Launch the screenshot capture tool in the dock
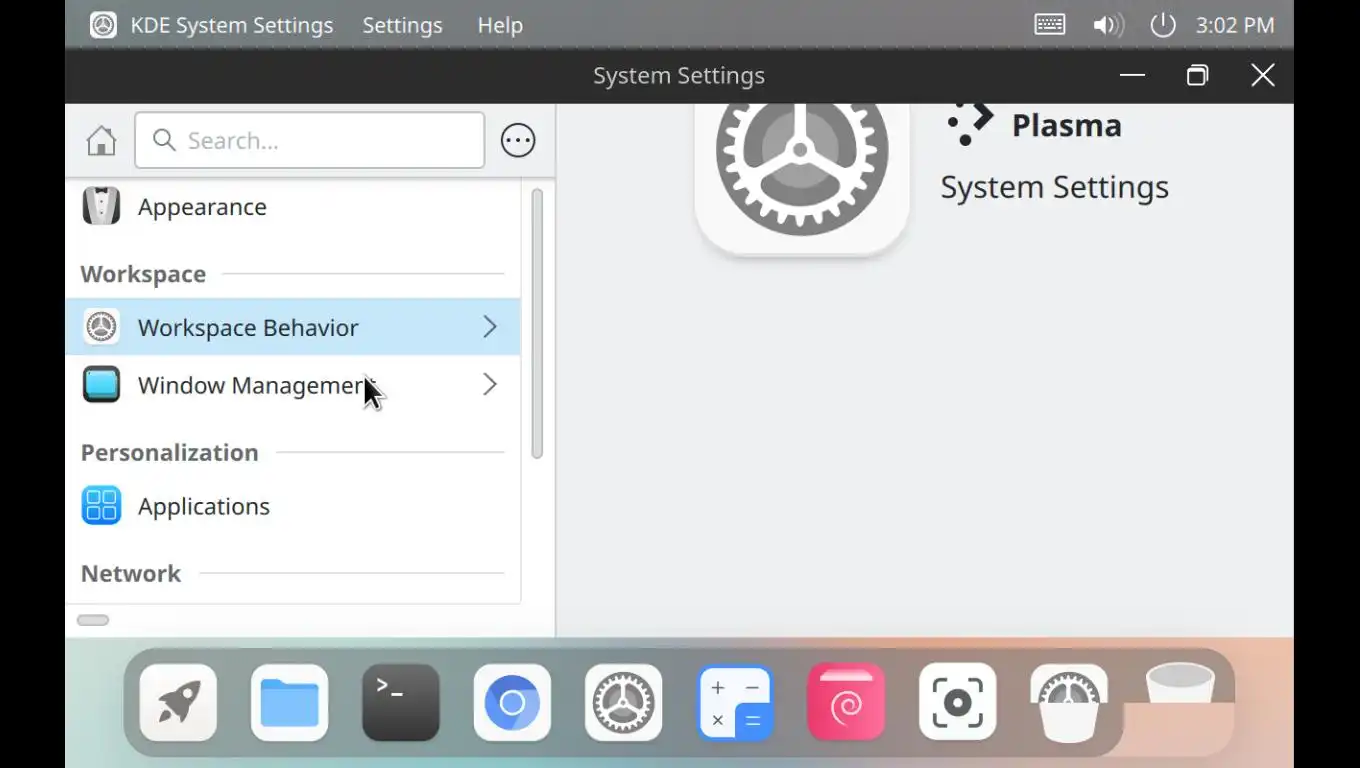 957,702
